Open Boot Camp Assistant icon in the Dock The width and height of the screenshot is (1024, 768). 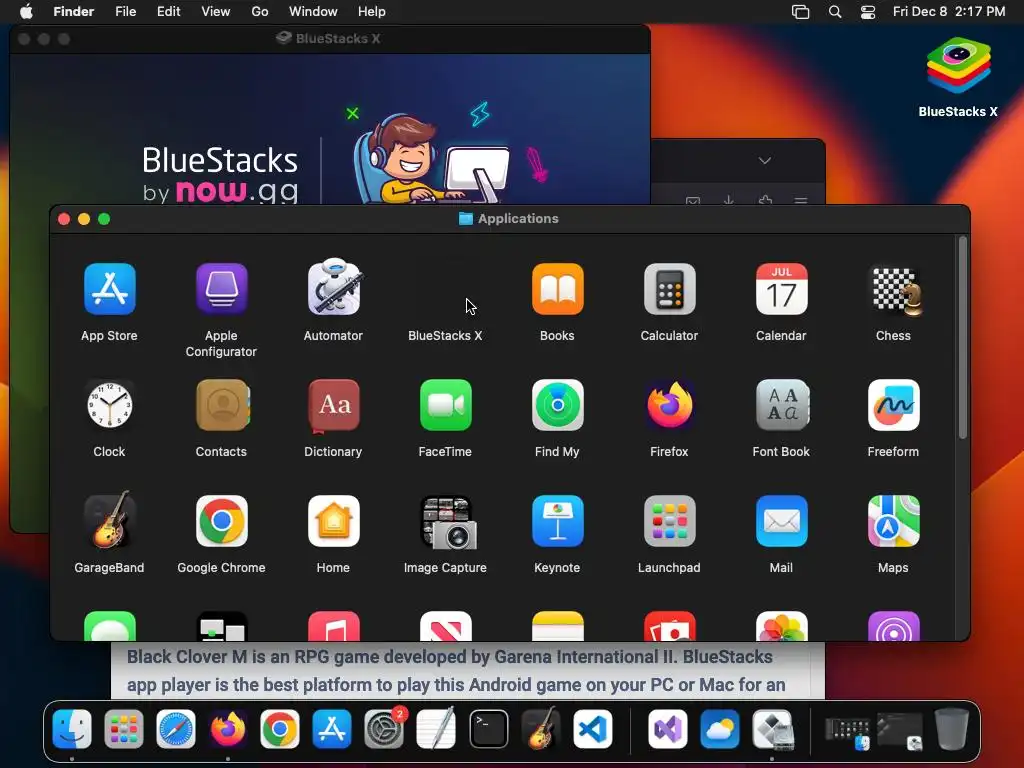(773, 729)
